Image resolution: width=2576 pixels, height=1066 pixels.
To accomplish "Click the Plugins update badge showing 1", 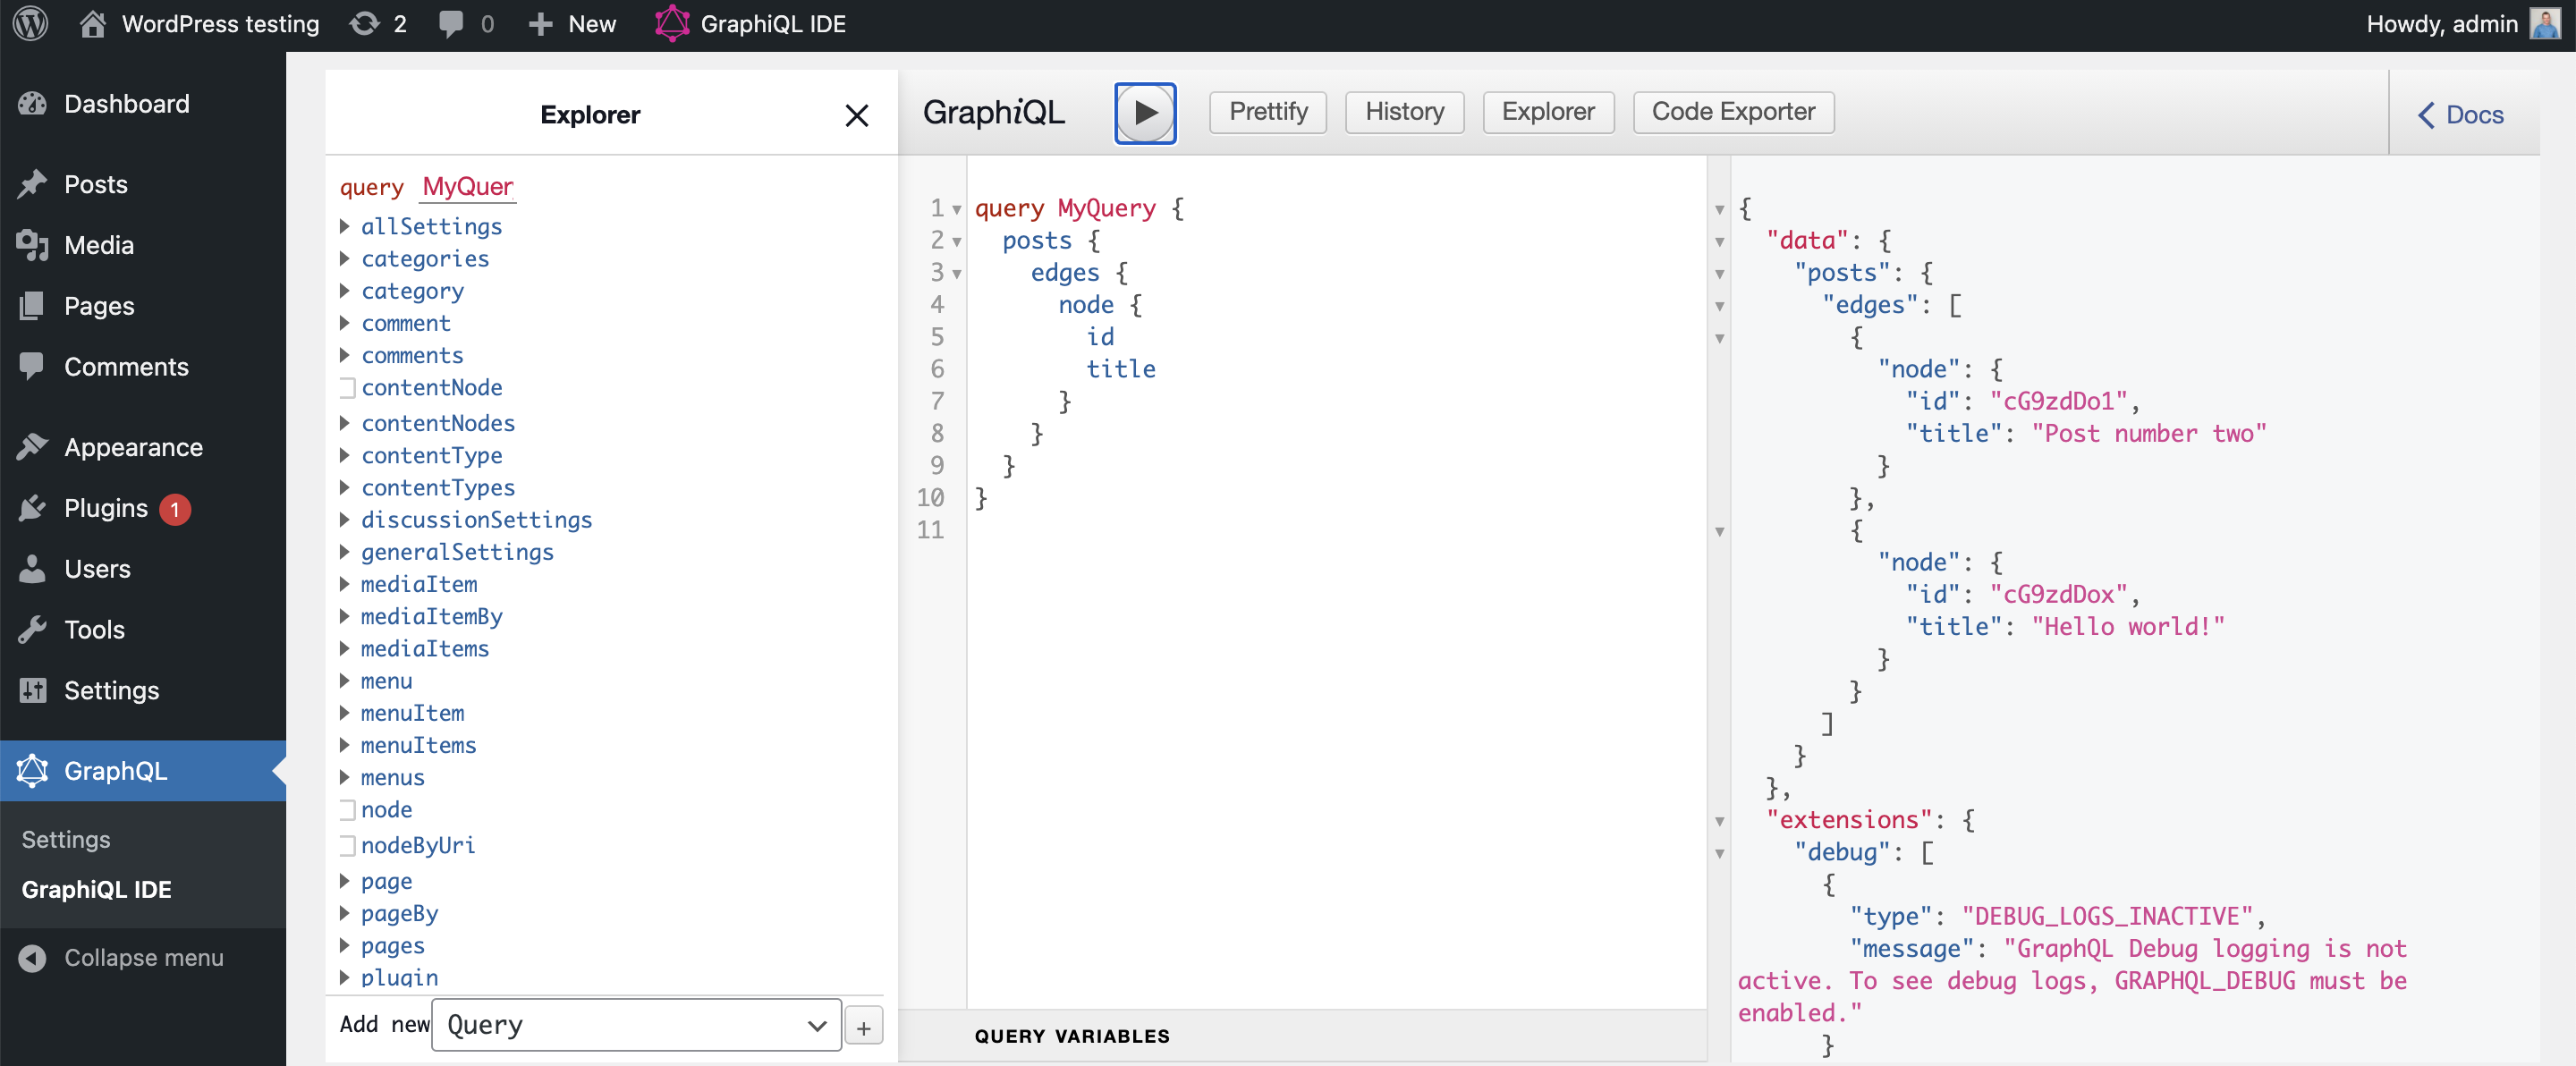I will point(175,509).
